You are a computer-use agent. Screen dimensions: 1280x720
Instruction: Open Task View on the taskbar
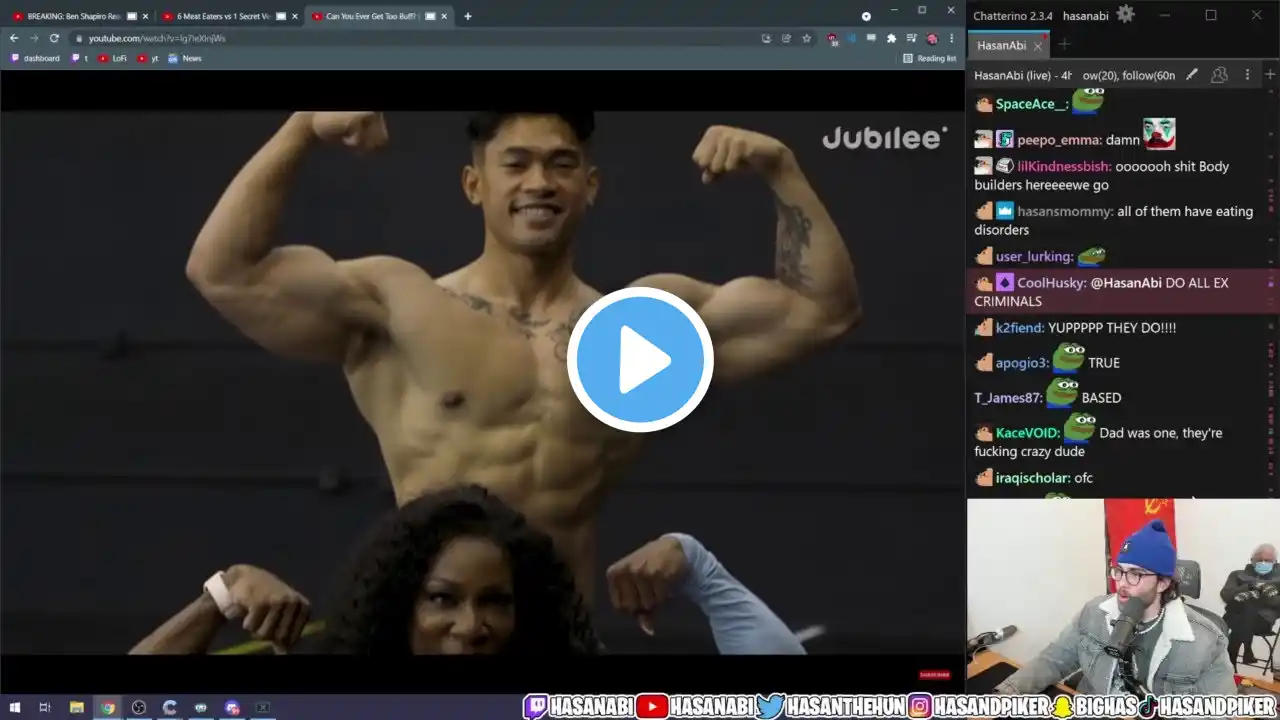pos(45,708)
